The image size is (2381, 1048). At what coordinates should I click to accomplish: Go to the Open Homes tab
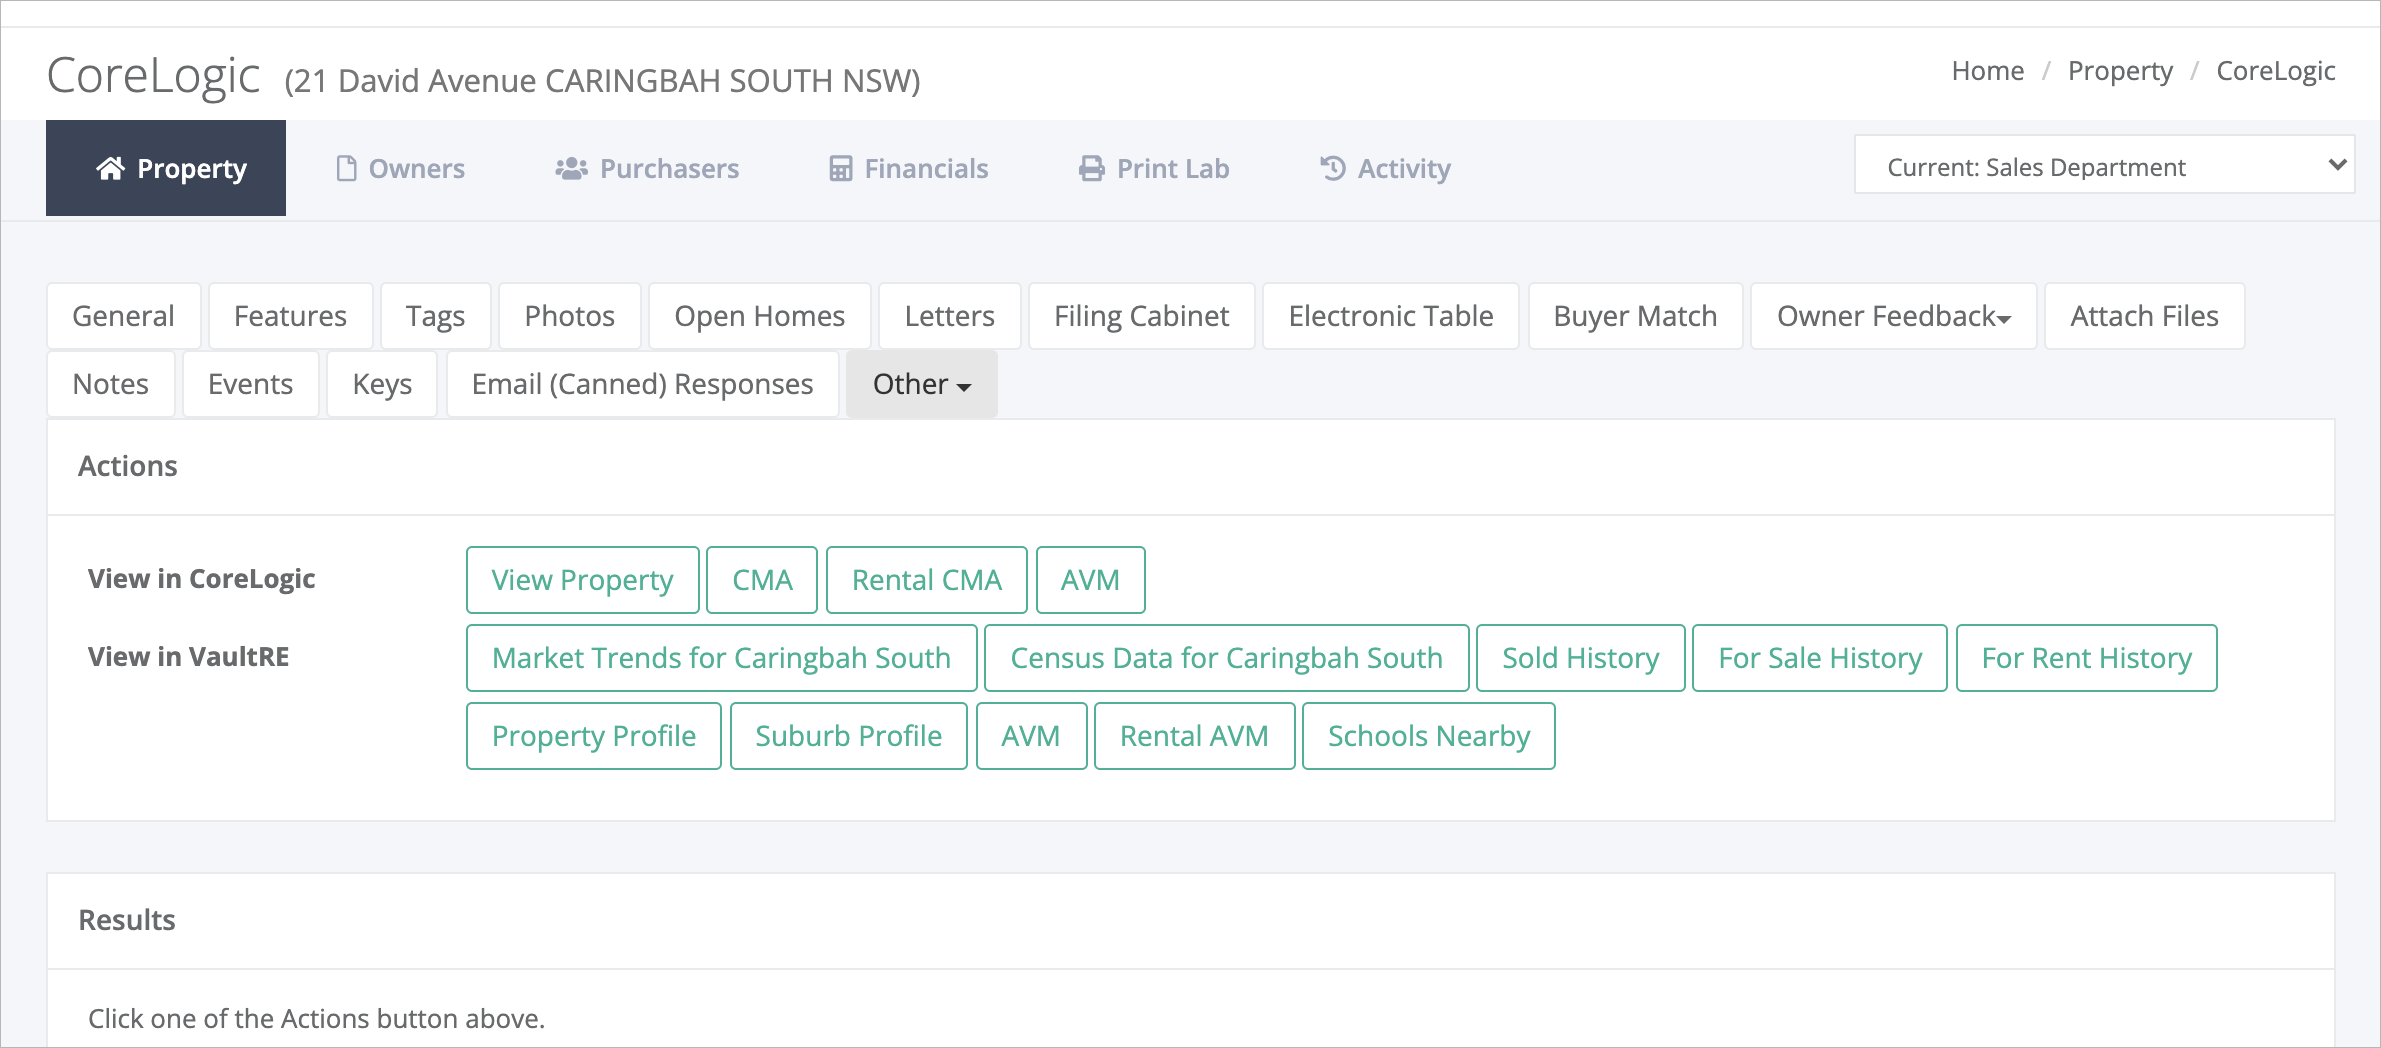coord(759,316)
